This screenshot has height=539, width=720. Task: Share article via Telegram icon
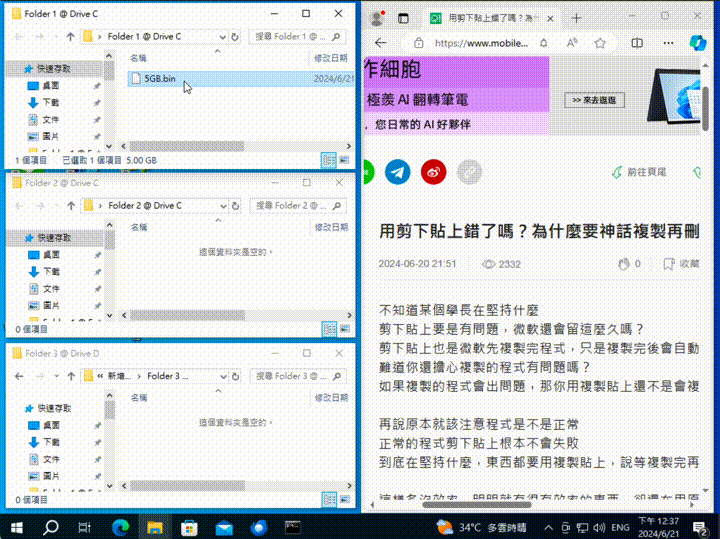coord(397,172)
